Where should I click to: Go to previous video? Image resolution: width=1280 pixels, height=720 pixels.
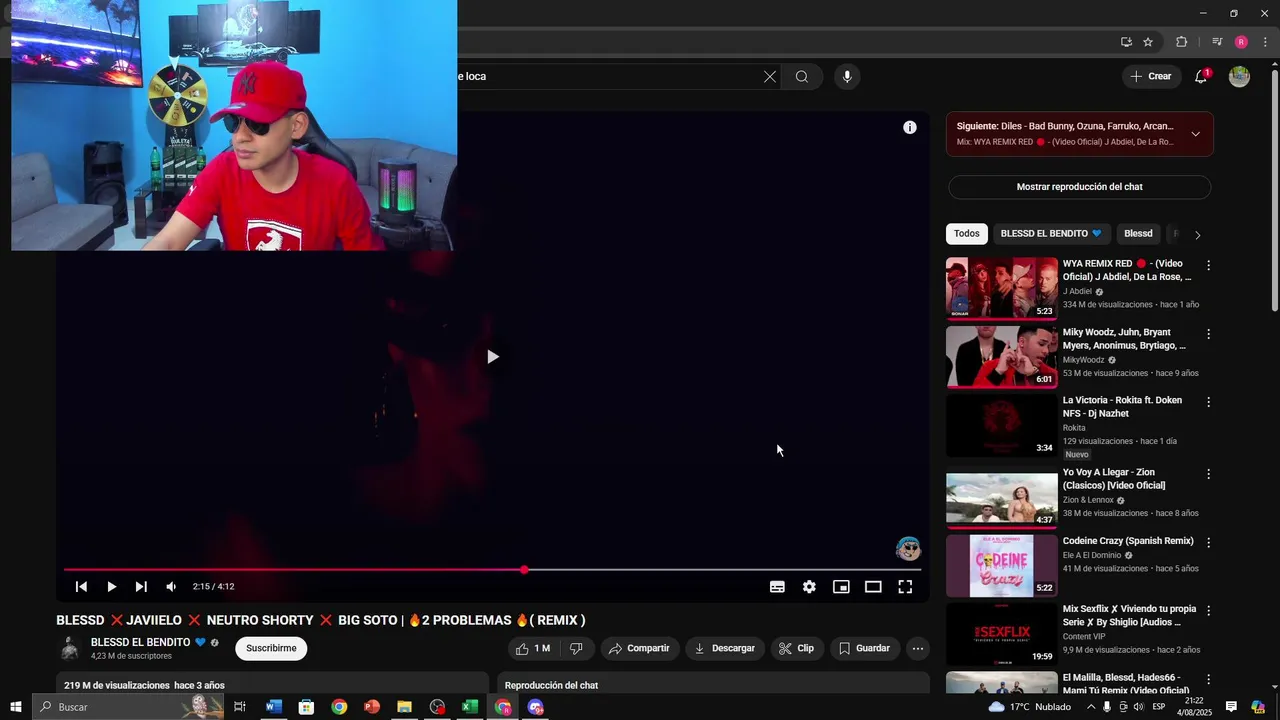click(81, 587)
